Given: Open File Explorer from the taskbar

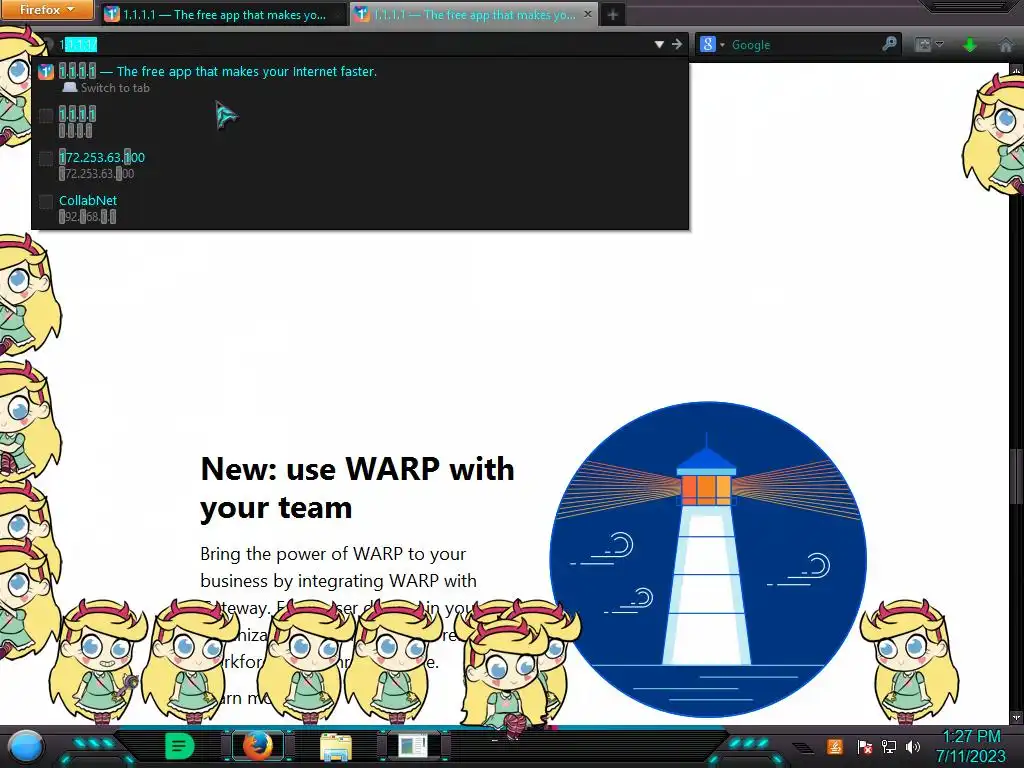Looking at the screenshot, I should click(336, 746).
